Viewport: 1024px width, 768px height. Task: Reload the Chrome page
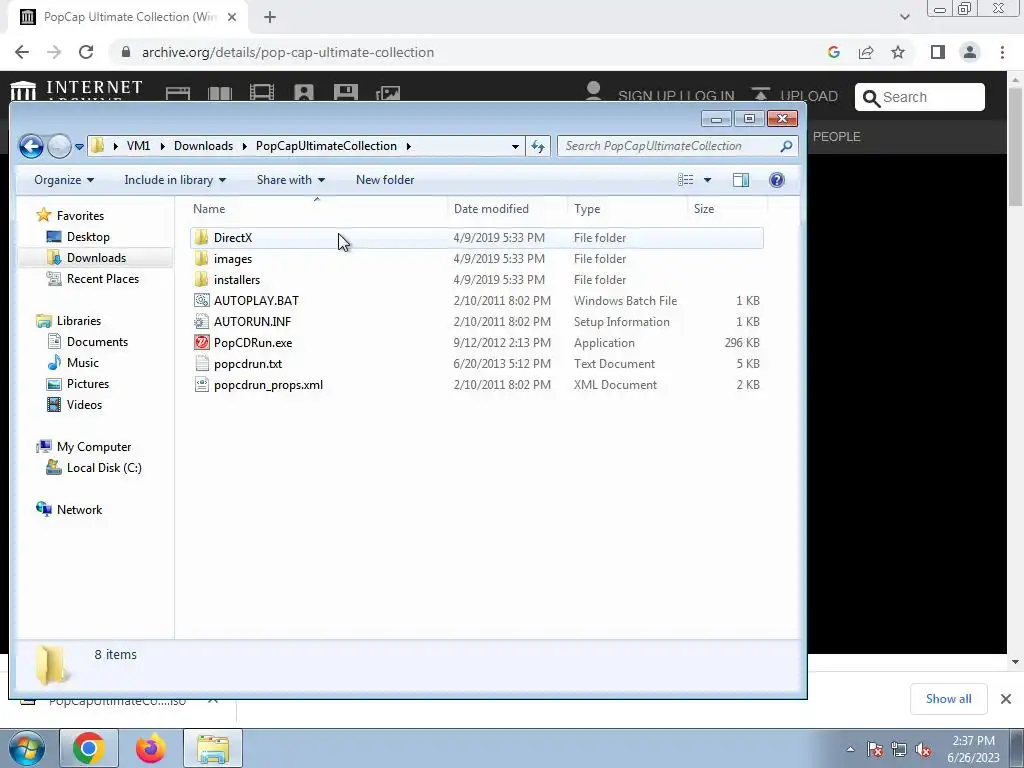[86, 52]
